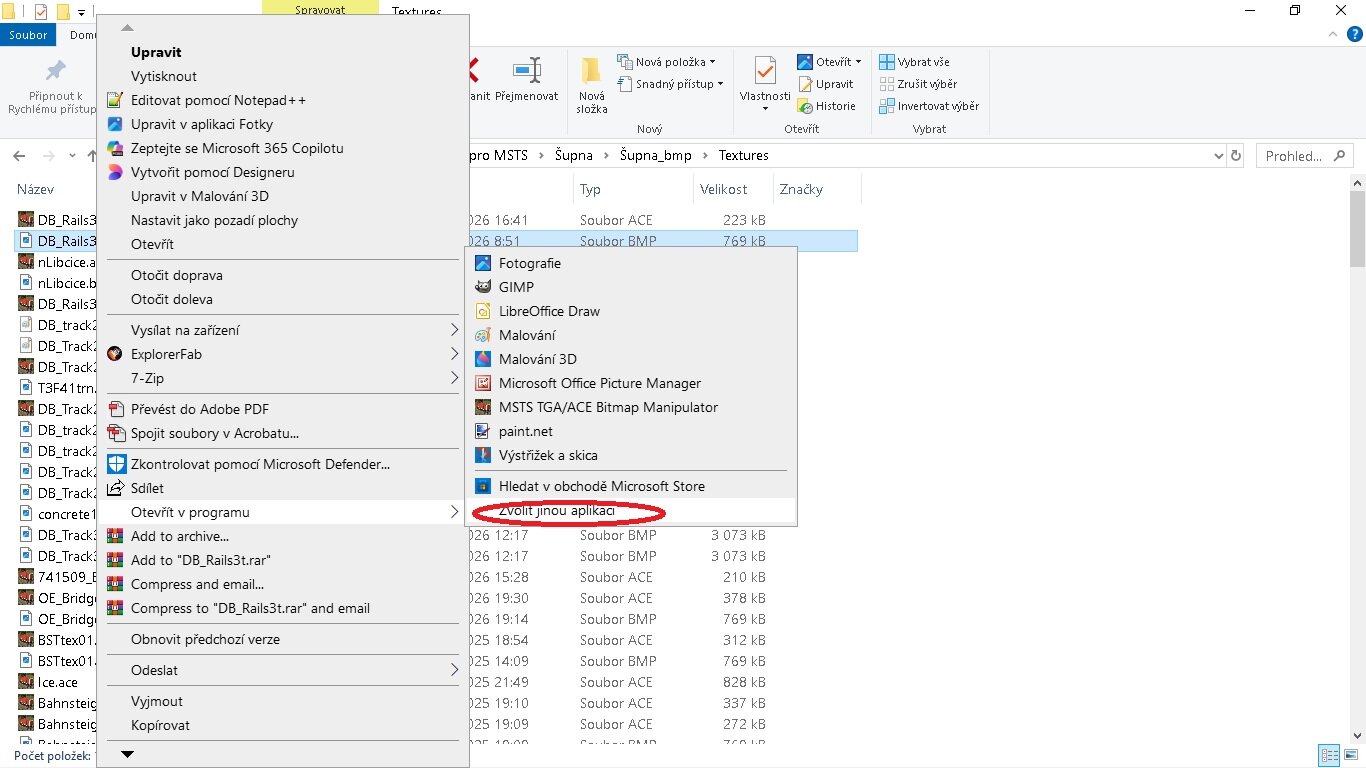1366x768 pixels.
Task: Click the Velikost column header
Action: [723, 189]
